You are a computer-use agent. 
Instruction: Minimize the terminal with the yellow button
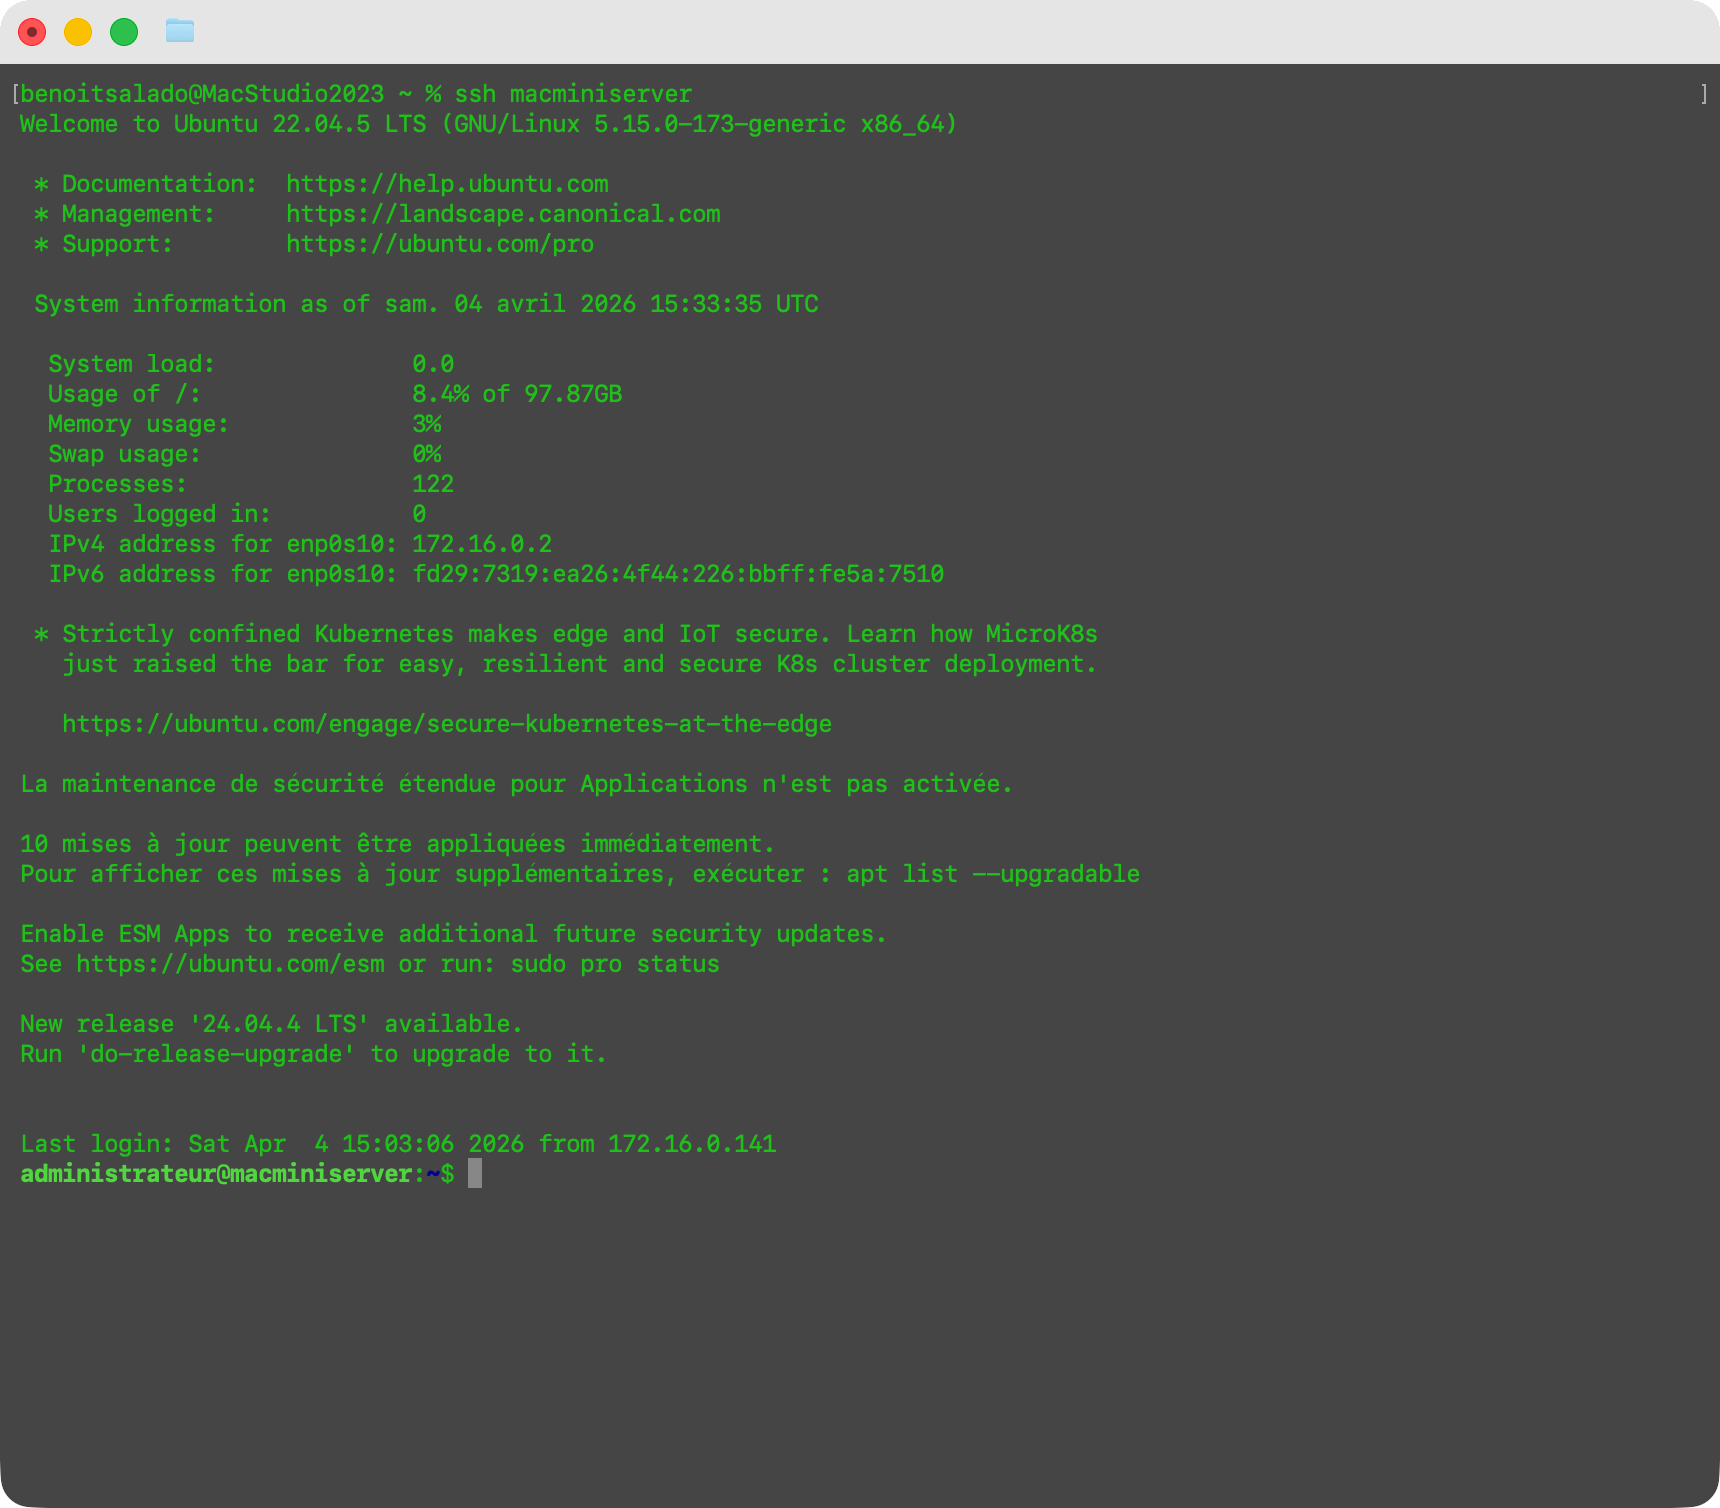tap(78, 32)
